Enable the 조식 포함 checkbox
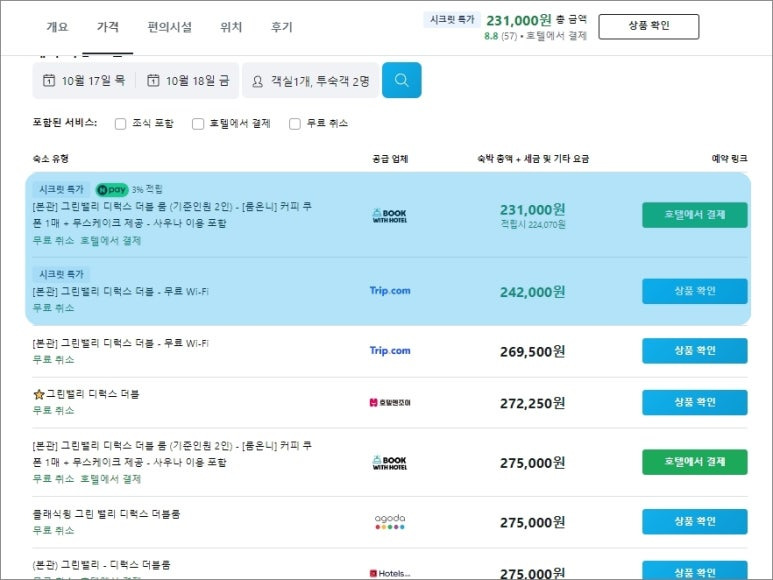Screen dimensions: 773x580 point(120,124)
